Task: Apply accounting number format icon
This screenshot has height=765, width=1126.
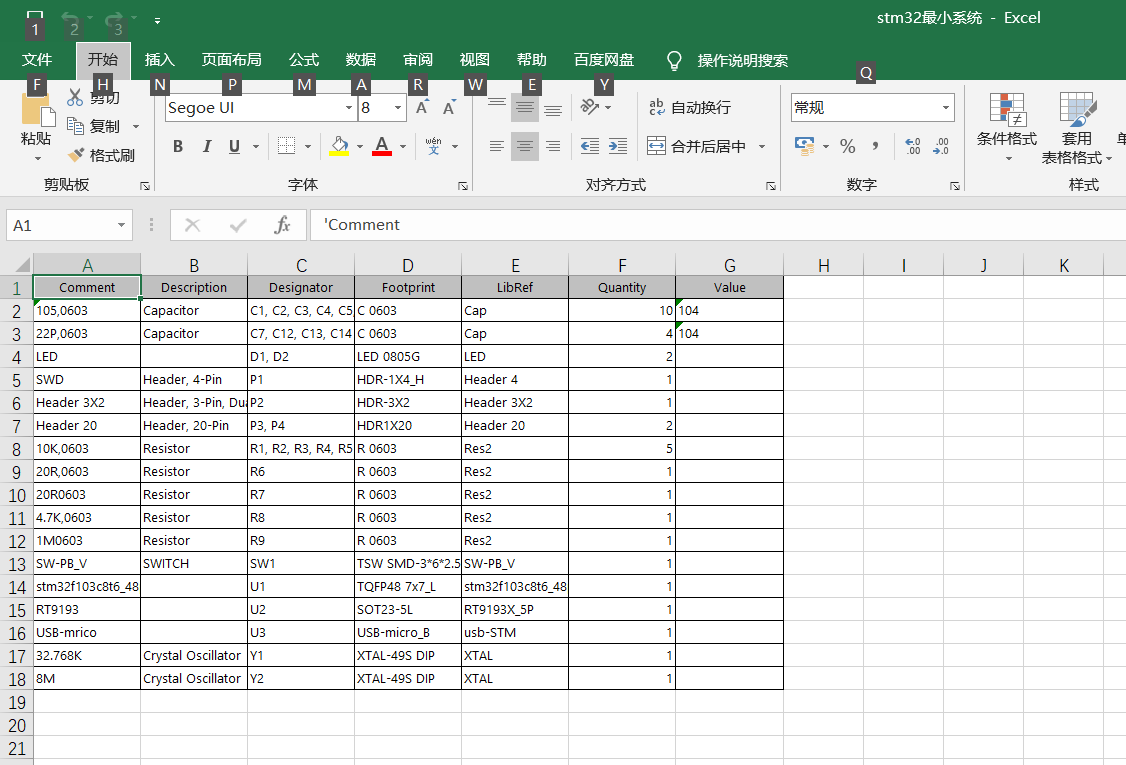Action: point(804,147)
